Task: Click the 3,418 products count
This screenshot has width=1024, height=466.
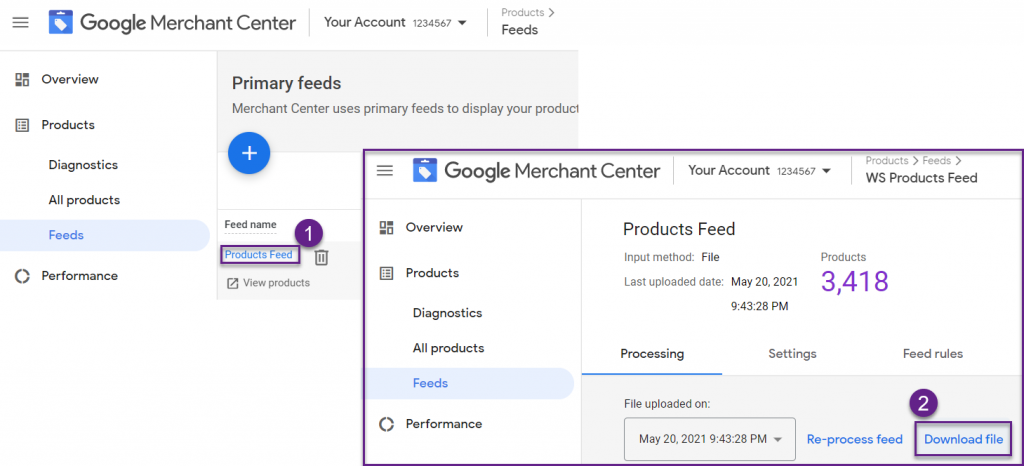Action: click(x=855, y=282)
